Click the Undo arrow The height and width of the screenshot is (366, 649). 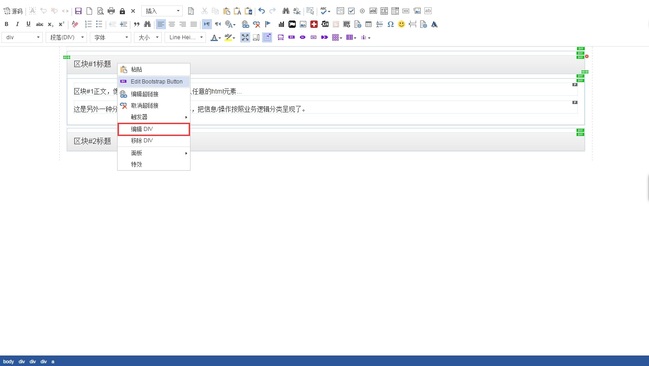262,11
